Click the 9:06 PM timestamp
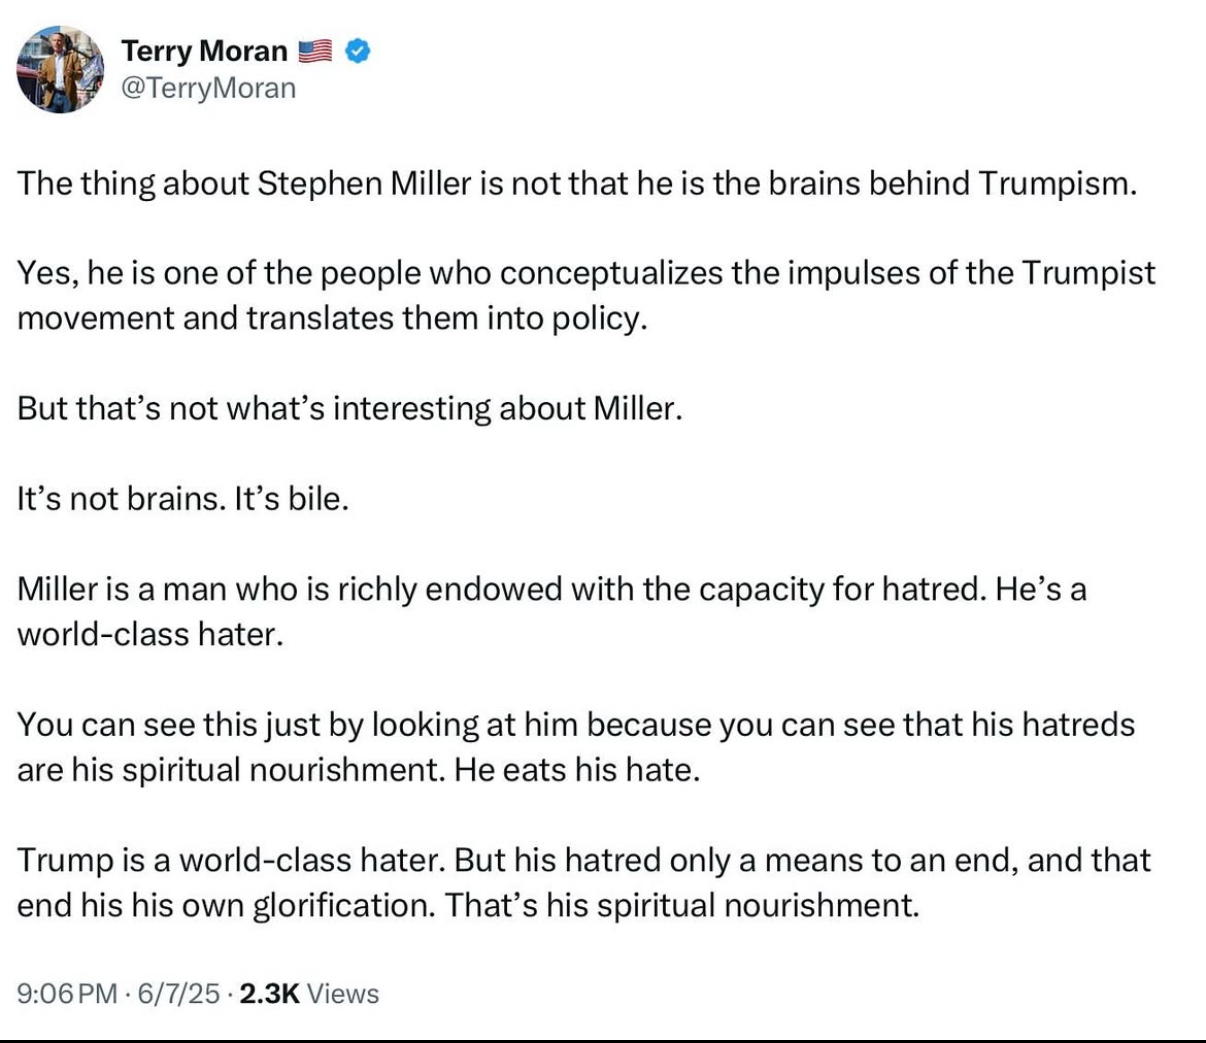Image resolution: width=1206 pixels, height=1043 pixels. point(67,994)
